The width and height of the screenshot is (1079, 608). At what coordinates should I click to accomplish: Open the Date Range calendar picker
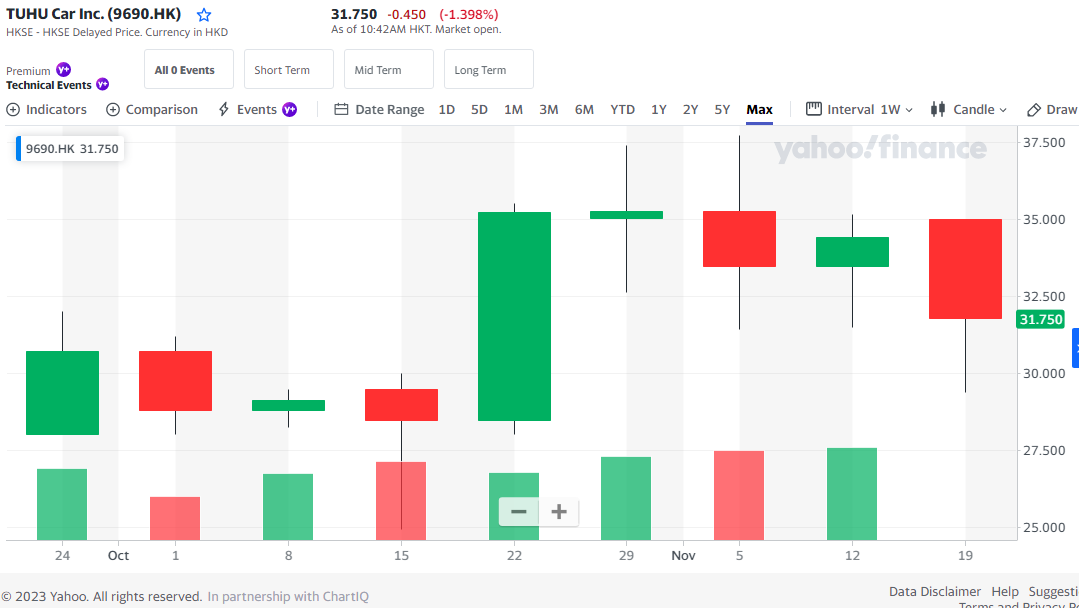[379, 109]
